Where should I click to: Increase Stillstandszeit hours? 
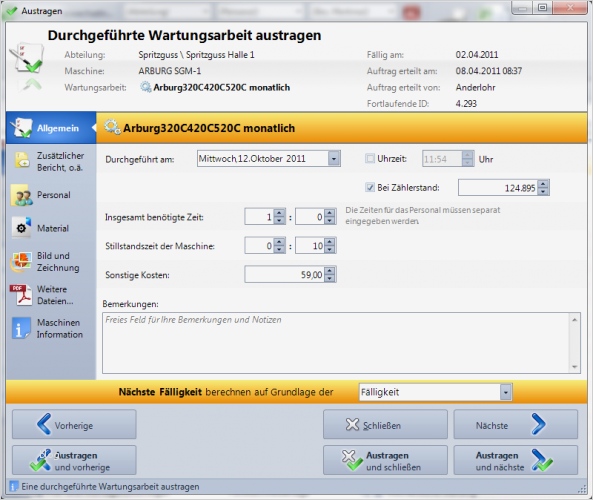[279, 242]
